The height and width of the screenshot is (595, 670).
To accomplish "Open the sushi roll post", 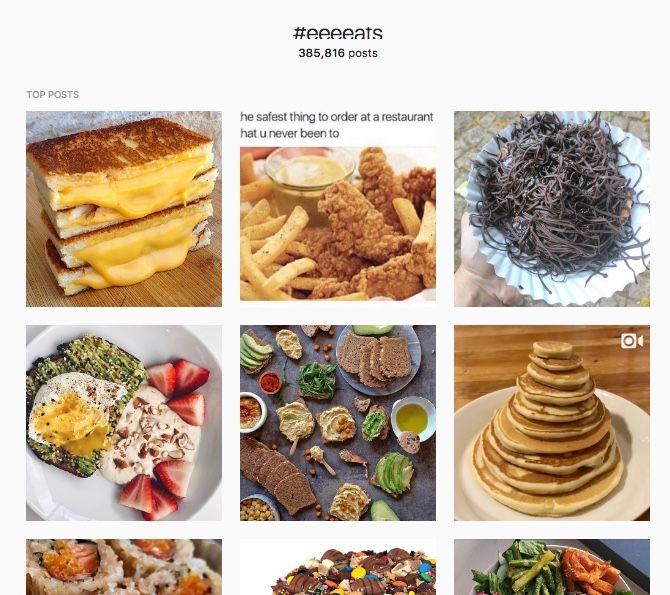I will tap(124, 567).
